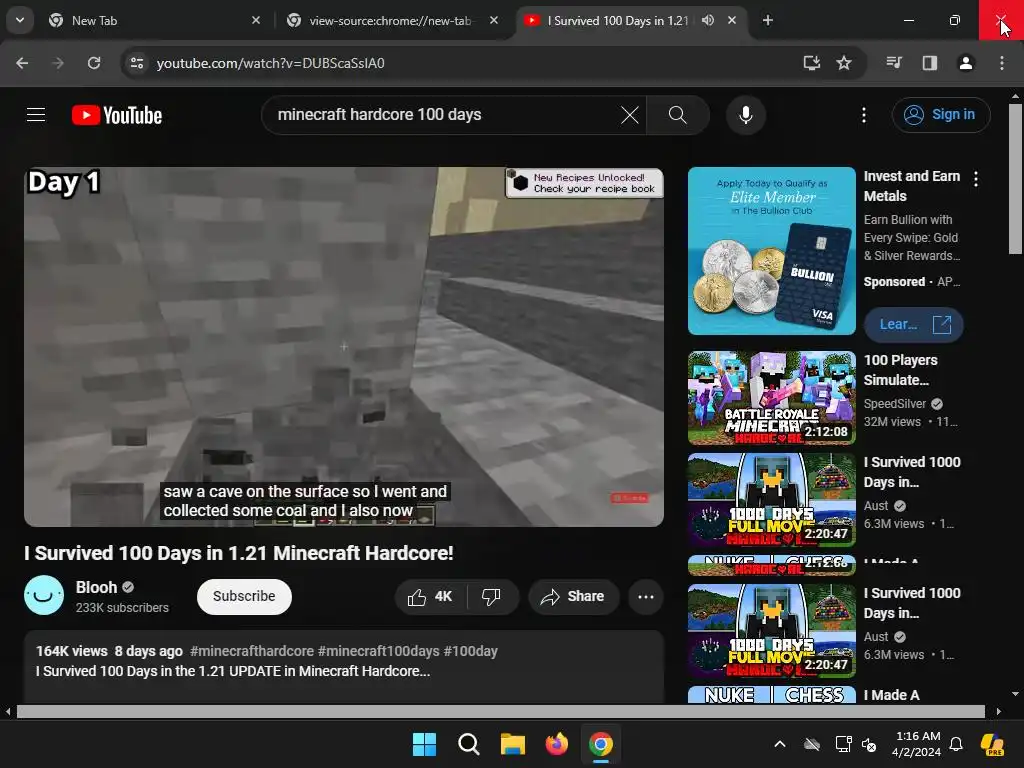Image resolution: width=1024 pixels, height=768 pixels.
Task: Click the vertical page scrollbar thumb
Action: [1015, 179]
